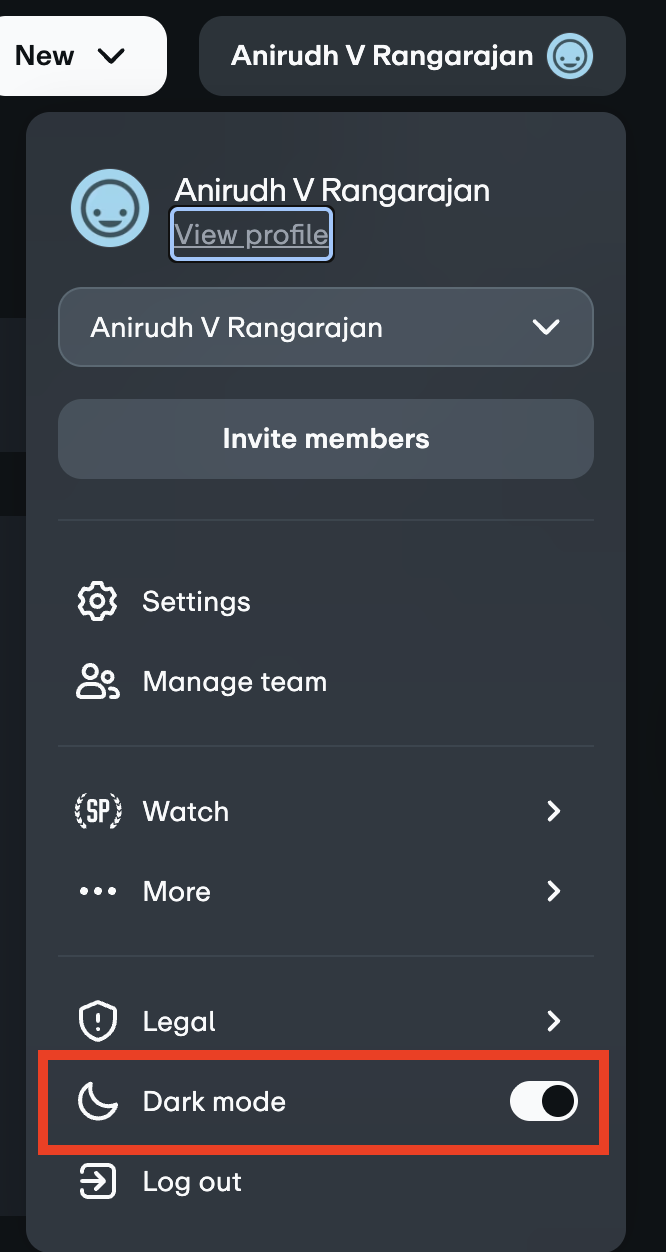Click the Legal shield icon
Viewport: 666px width, 1252px height.
click(97, 1022)
